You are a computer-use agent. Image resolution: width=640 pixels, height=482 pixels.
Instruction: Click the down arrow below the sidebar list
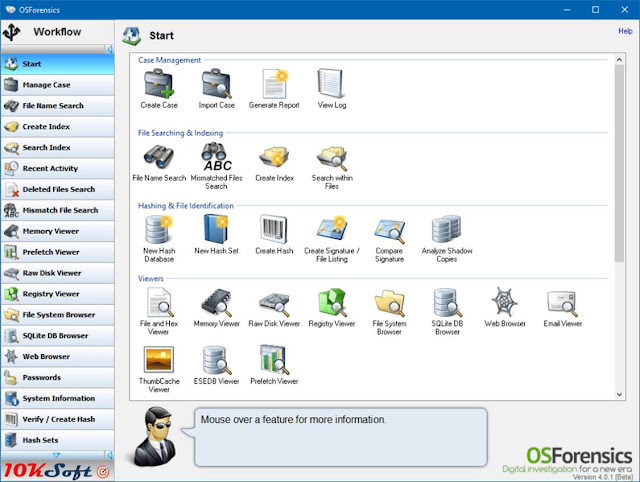click(x=56, y=455)
